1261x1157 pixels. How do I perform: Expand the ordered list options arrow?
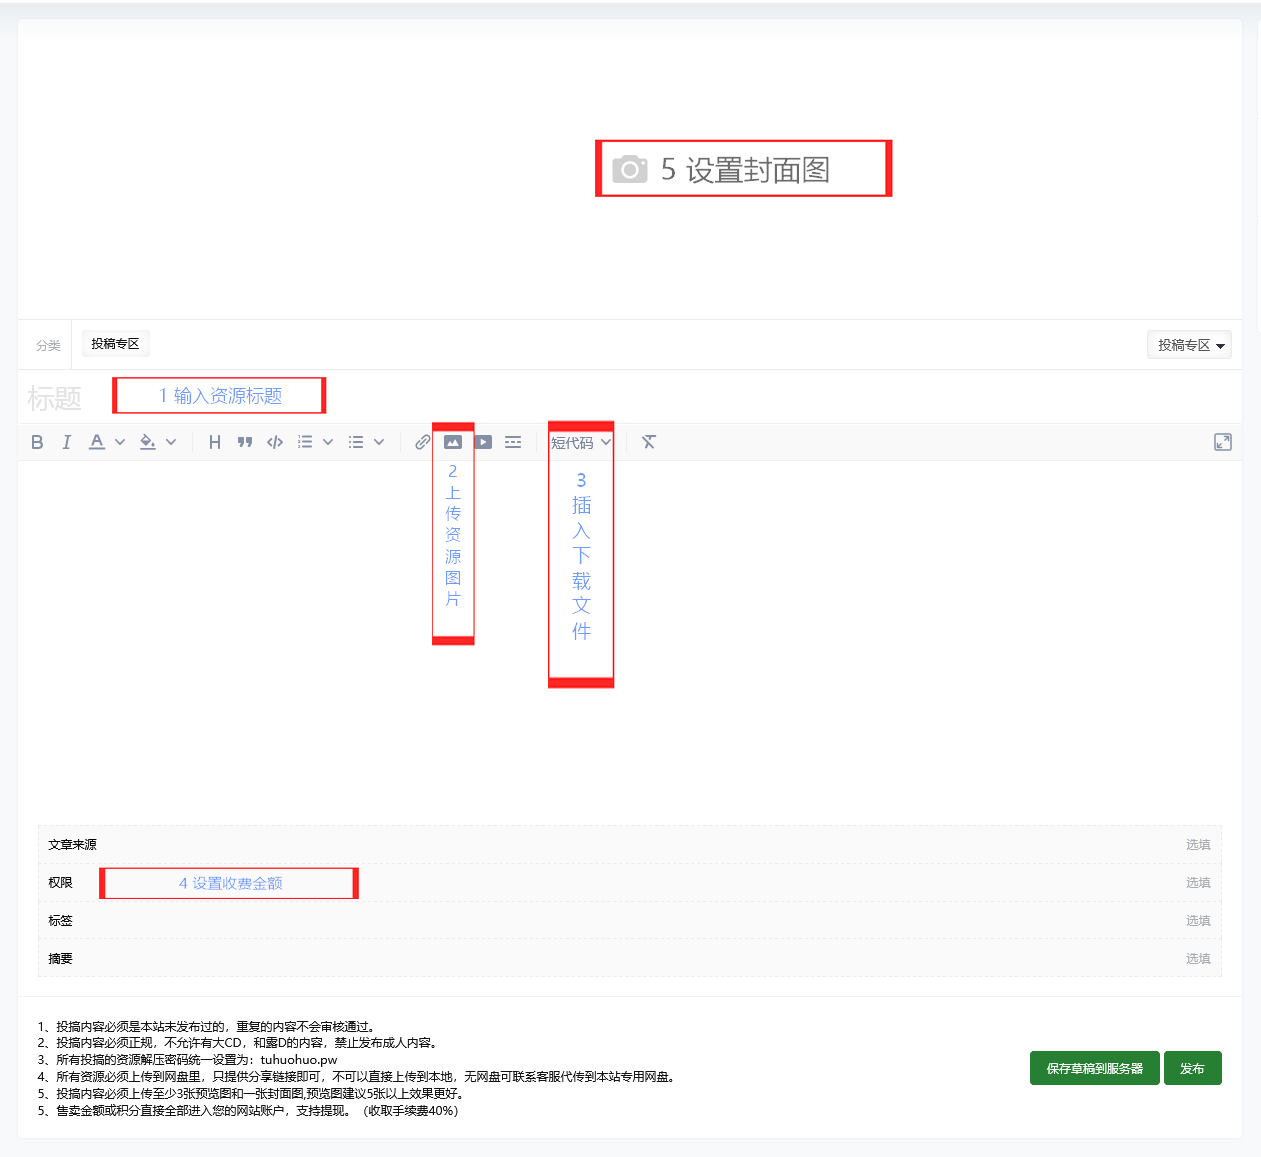328,442
